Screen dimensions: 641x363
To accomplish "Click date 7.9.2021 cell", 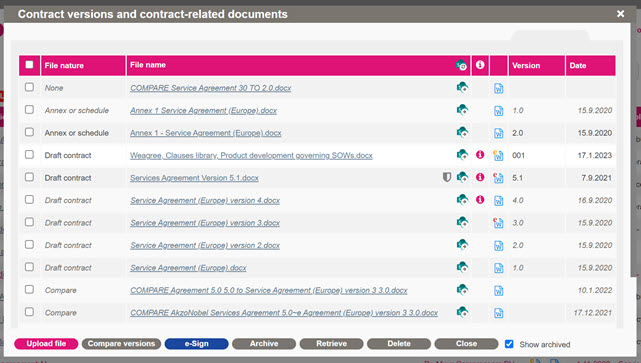I will [x=596, y=178].
